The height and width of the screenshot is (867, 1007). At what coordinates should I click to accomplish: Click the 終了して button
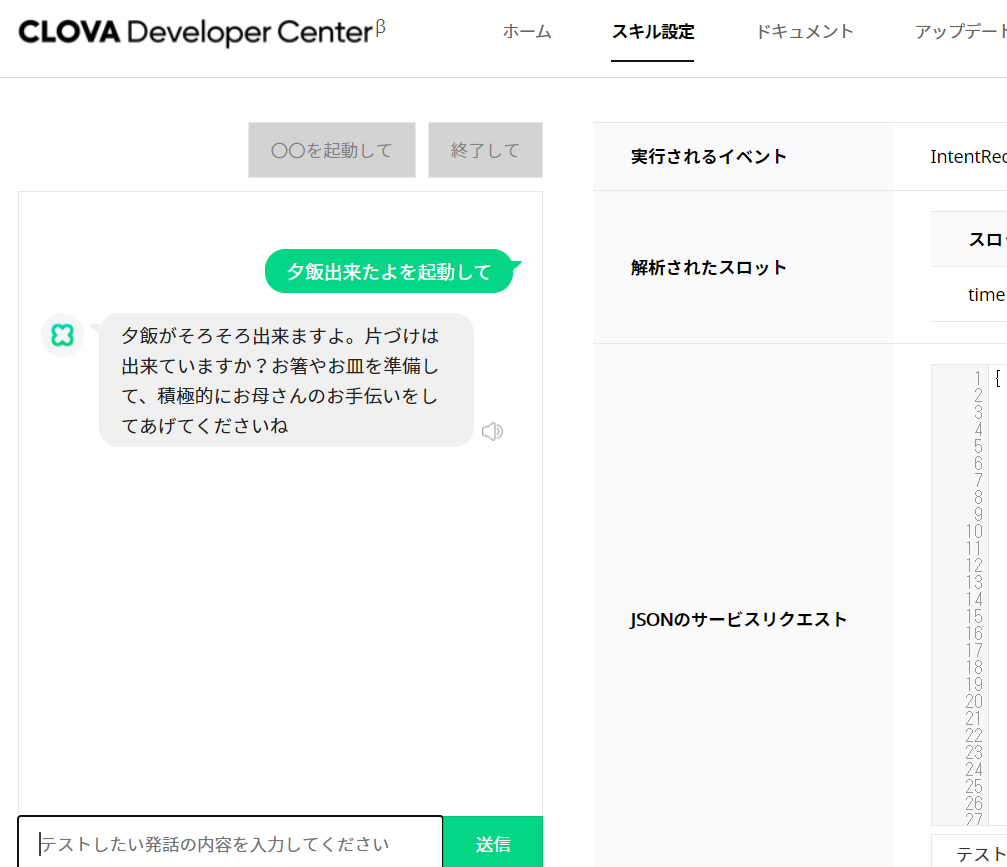[485, 150]
